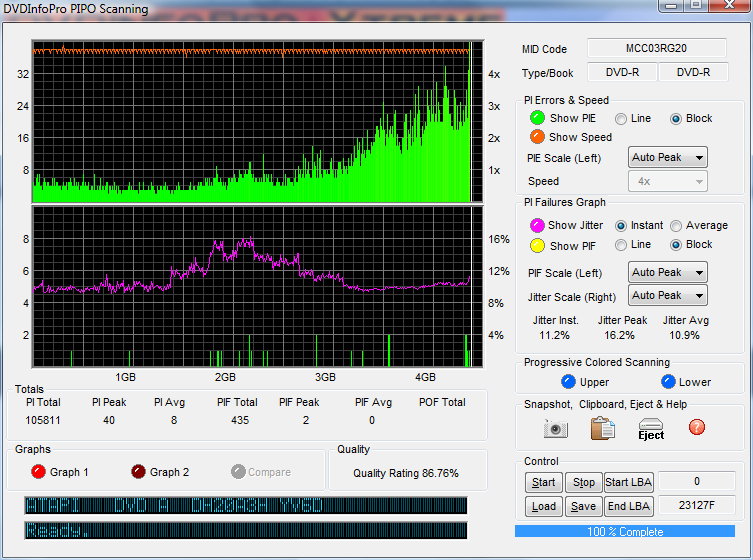The image size is (753, 560).
Task: Click the PIF Total value 435
Action: click(x=240, y=420)
